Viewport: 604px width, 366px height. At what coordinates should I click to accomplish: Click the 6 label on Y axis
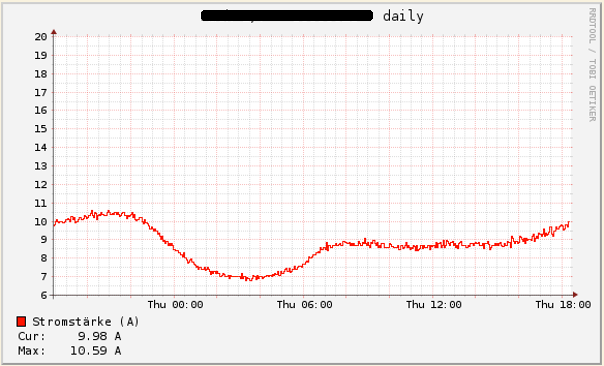(44, 295)
